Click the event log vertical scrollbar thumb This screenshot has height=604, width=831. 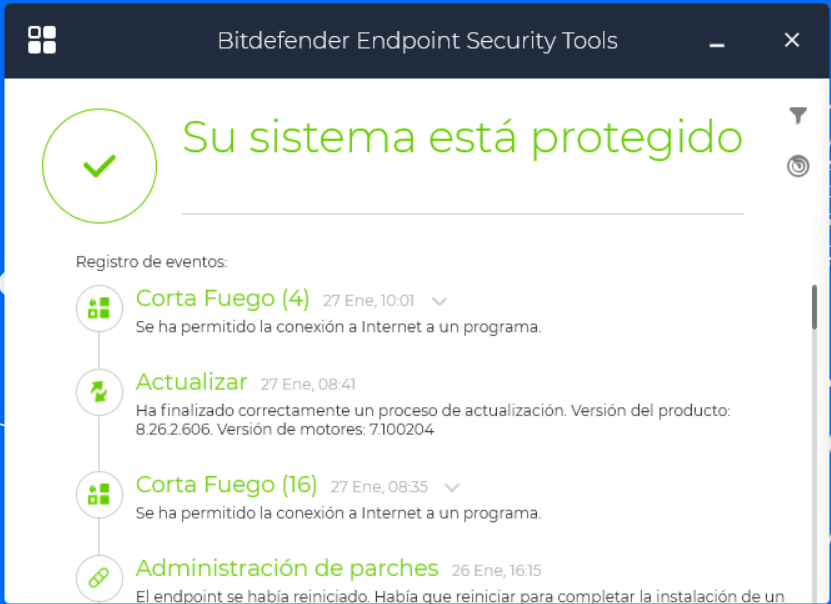815,308
